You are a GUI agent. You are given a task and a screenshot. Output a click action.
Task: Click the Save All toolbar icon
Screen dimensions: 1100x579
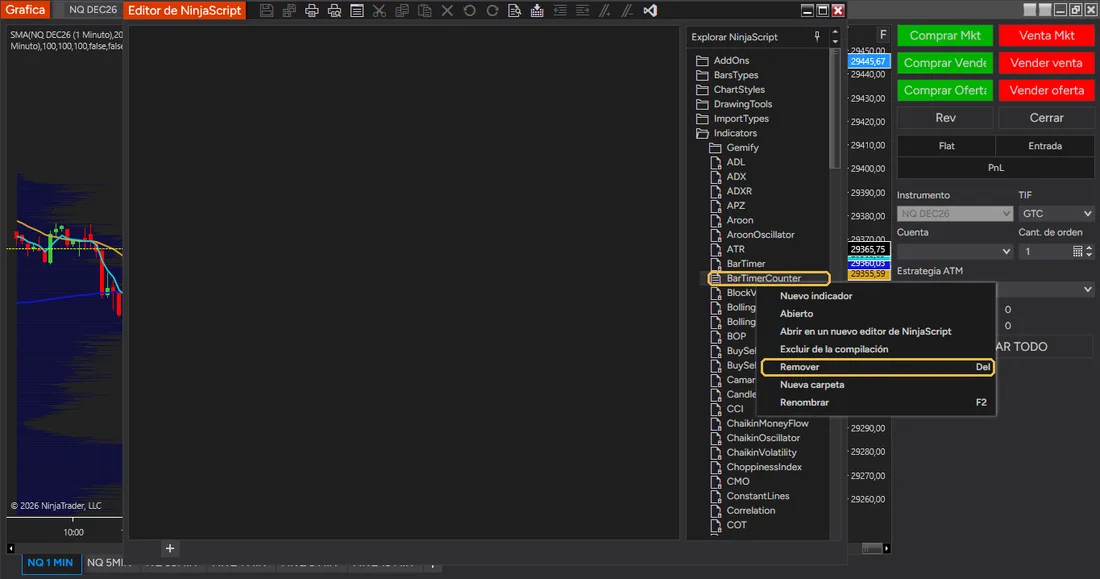[x=289, y=11]
